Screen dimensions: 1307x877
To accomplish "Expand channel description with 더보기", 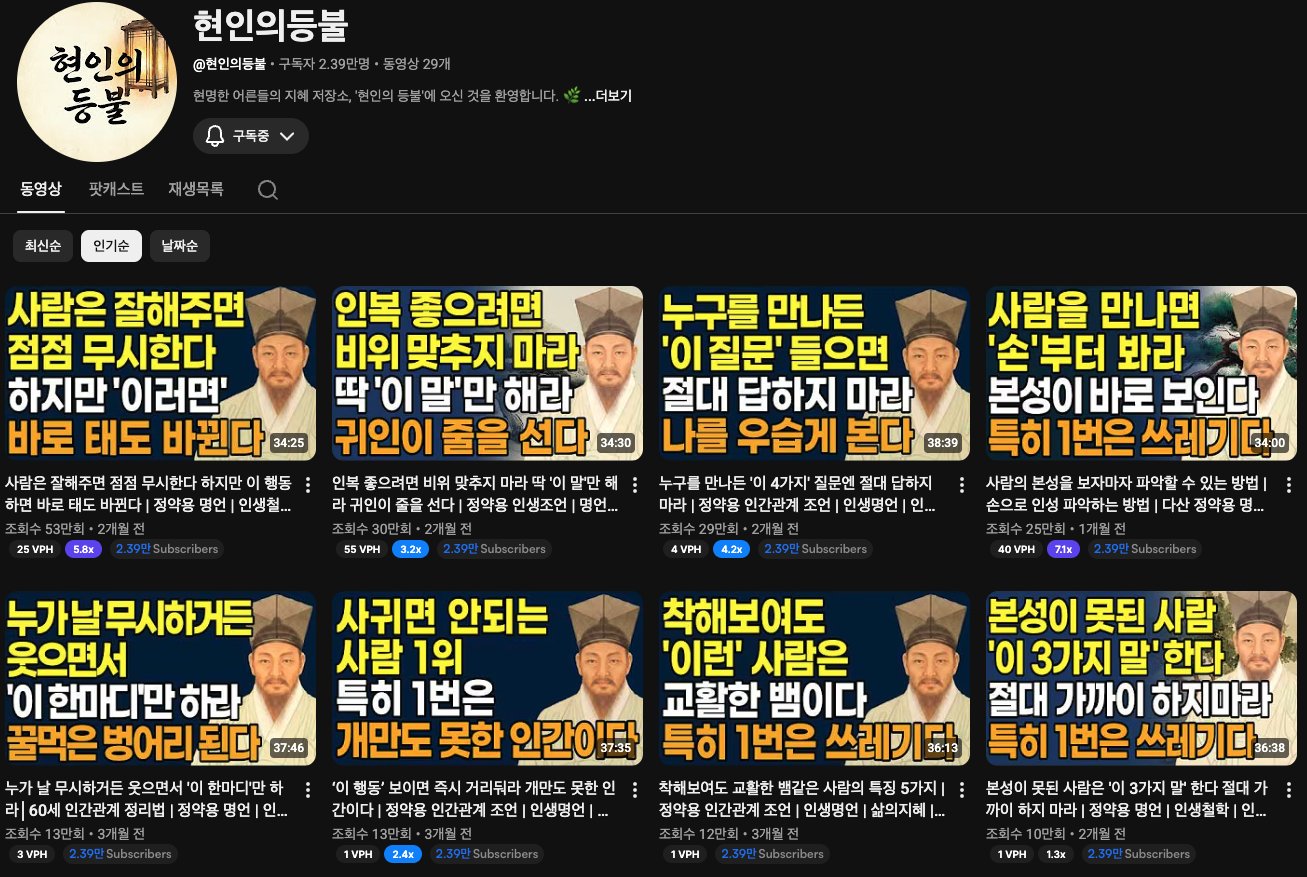I will tap(607, 96).
